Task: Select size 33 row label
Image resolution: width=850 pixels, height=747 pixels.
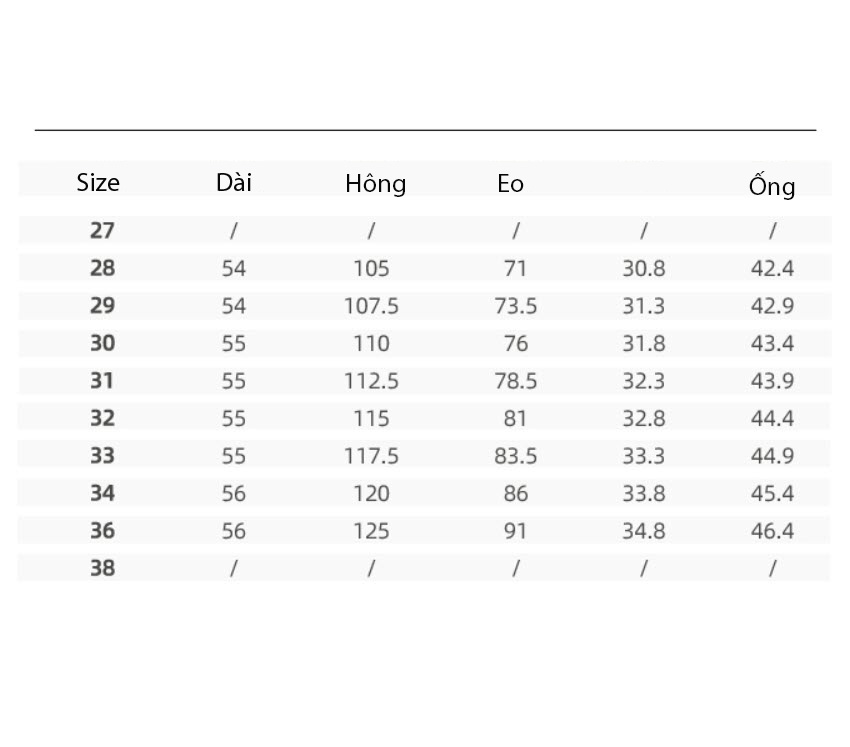Action: pyautogui.click(x=102, y=455)
